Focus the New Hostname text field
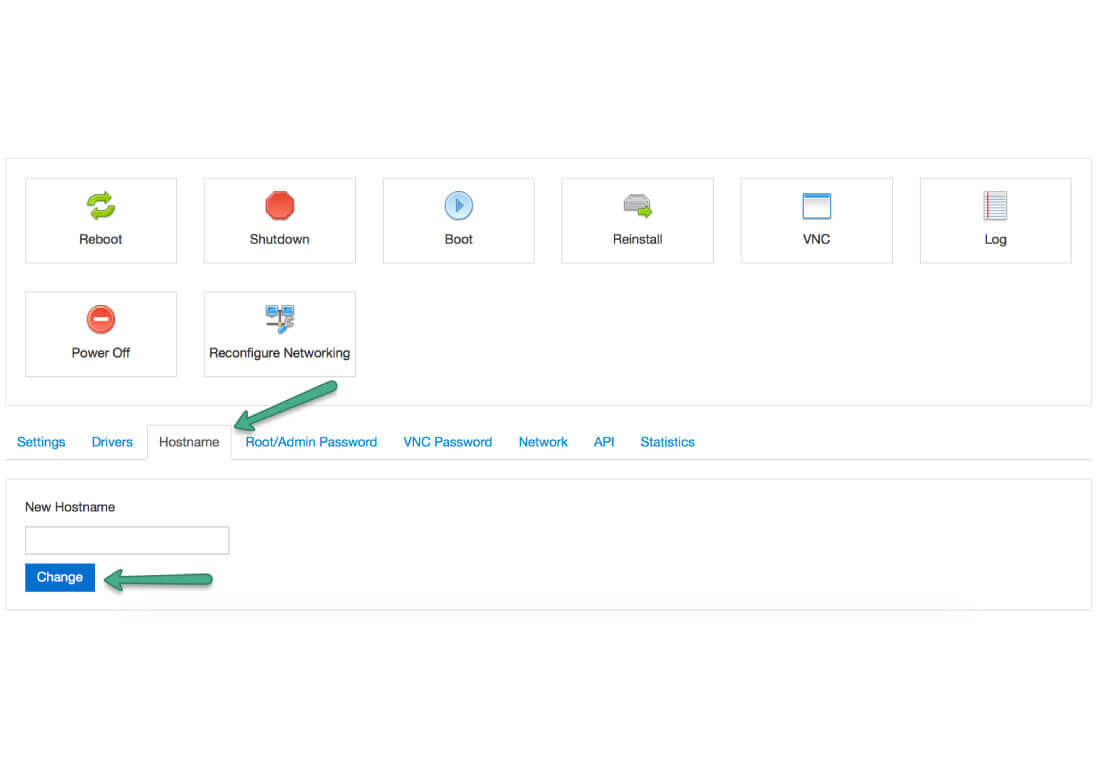The width and height of the screenshot is (1099, 762). pos(127,540)
